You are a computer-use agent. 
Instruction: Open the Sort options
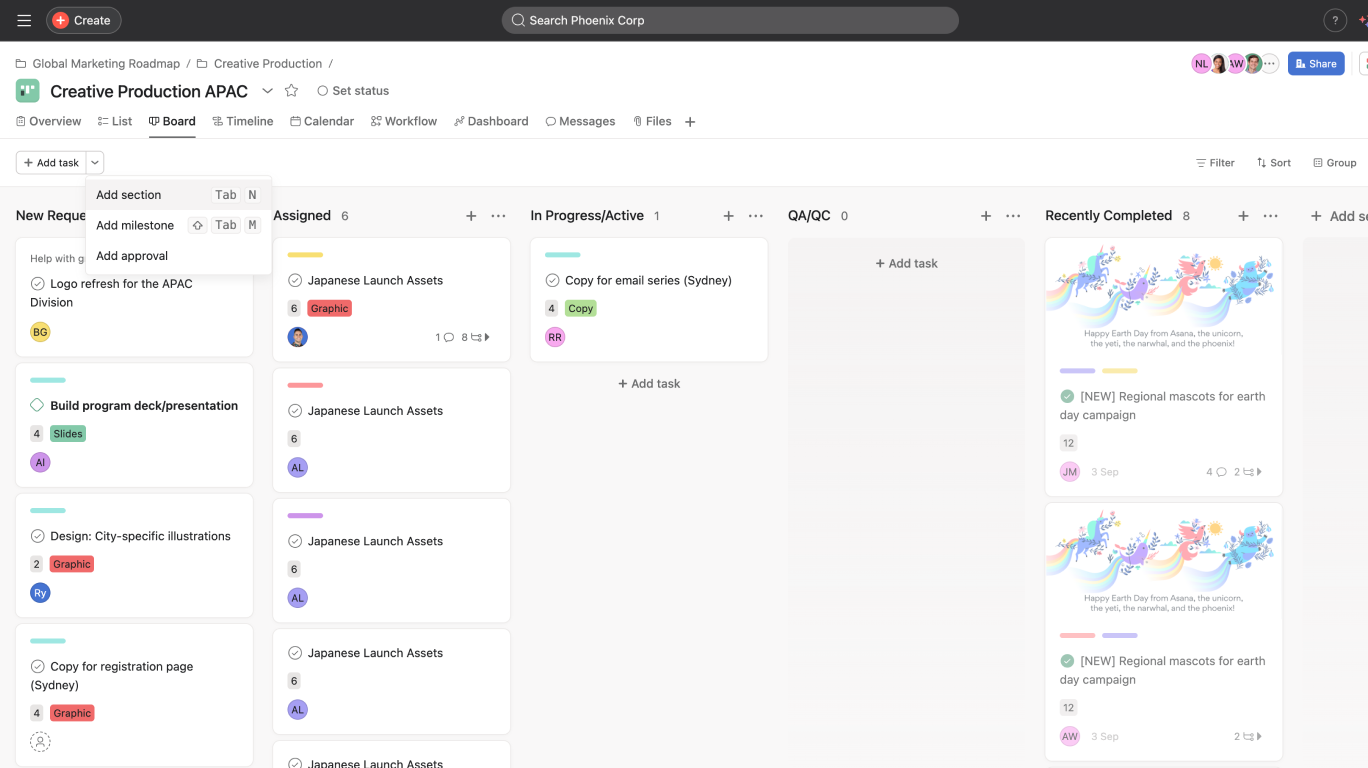(x=1273, y=162)
